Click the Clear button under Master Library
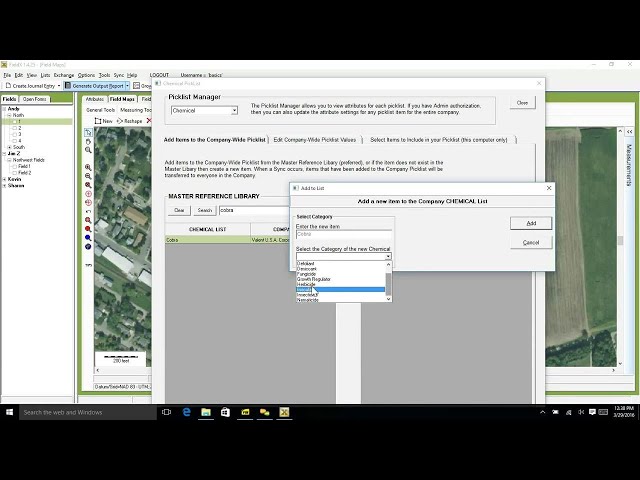The image size is (640, 480). click(179, 210)
